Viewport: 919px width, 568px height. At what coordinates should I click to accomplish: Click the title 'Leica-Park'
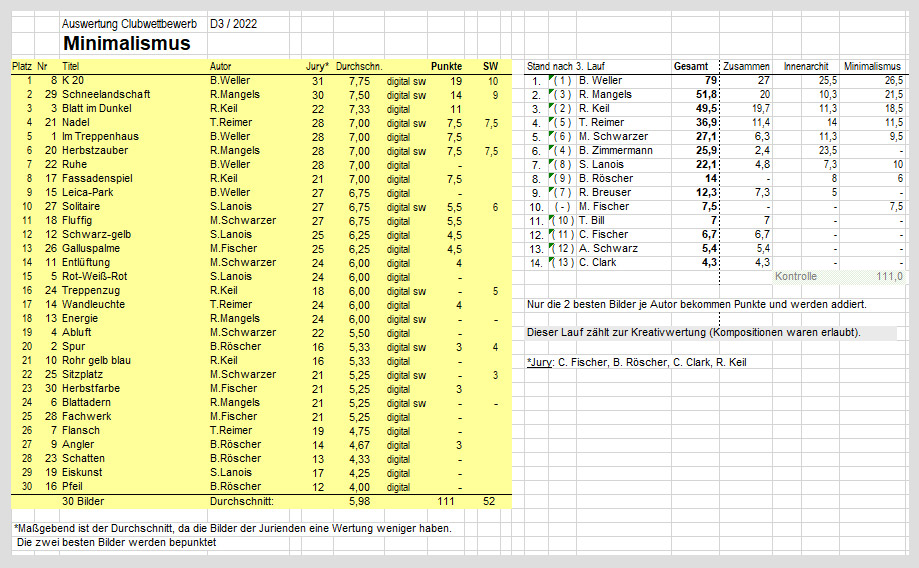tap(88, 192)
